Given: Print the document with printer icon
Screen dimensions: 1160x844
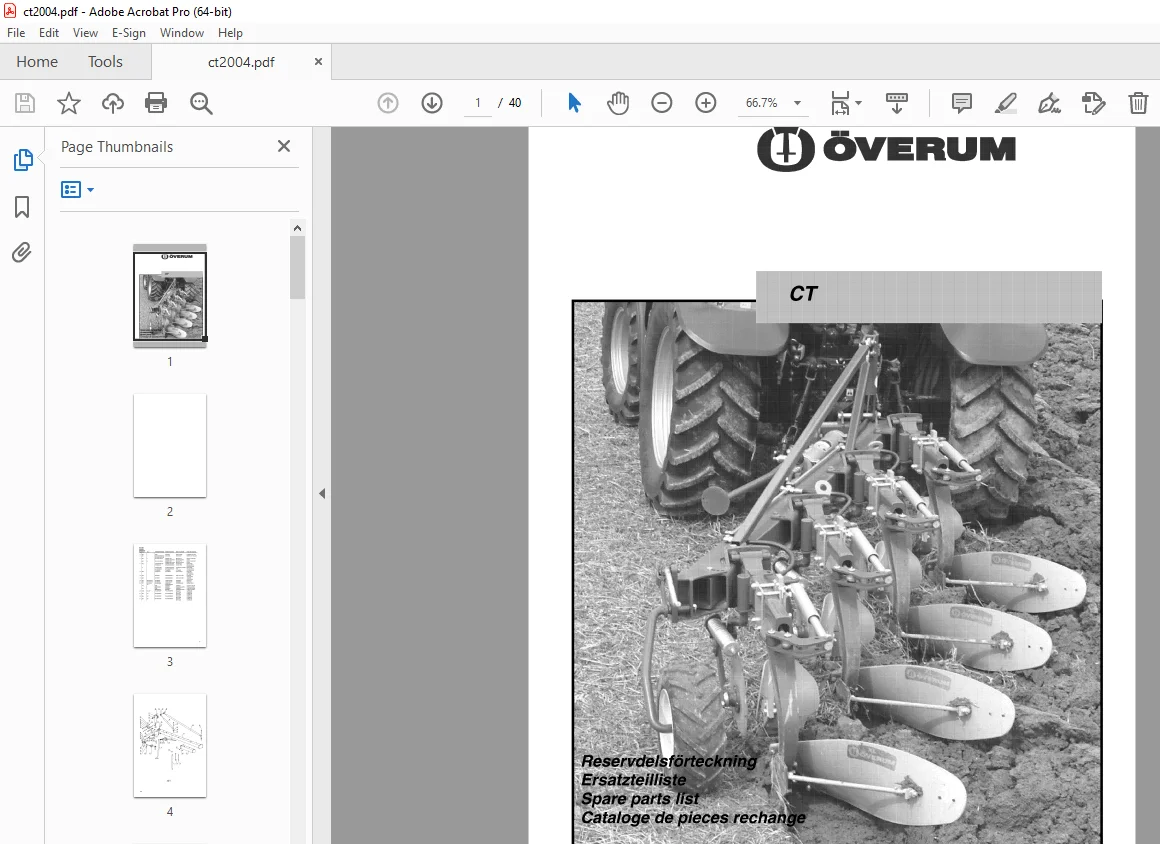Looking at the screenshot, I should pos(156,103).
